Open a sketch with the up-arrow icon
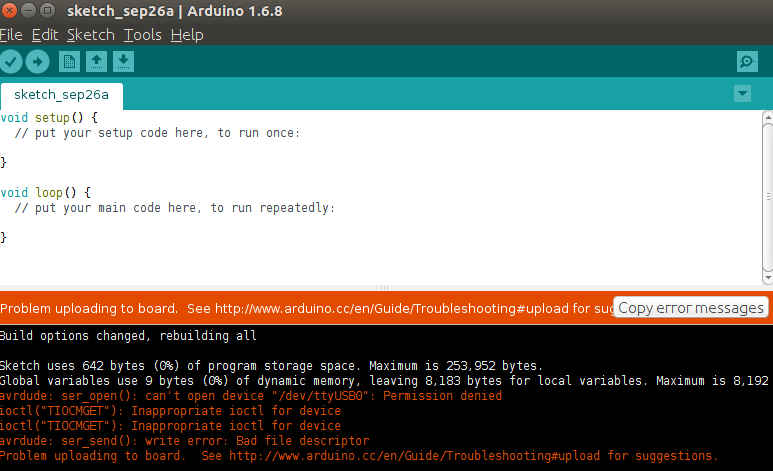The height and width of the screenshot is (471, 773). click(x=96, y=62)
